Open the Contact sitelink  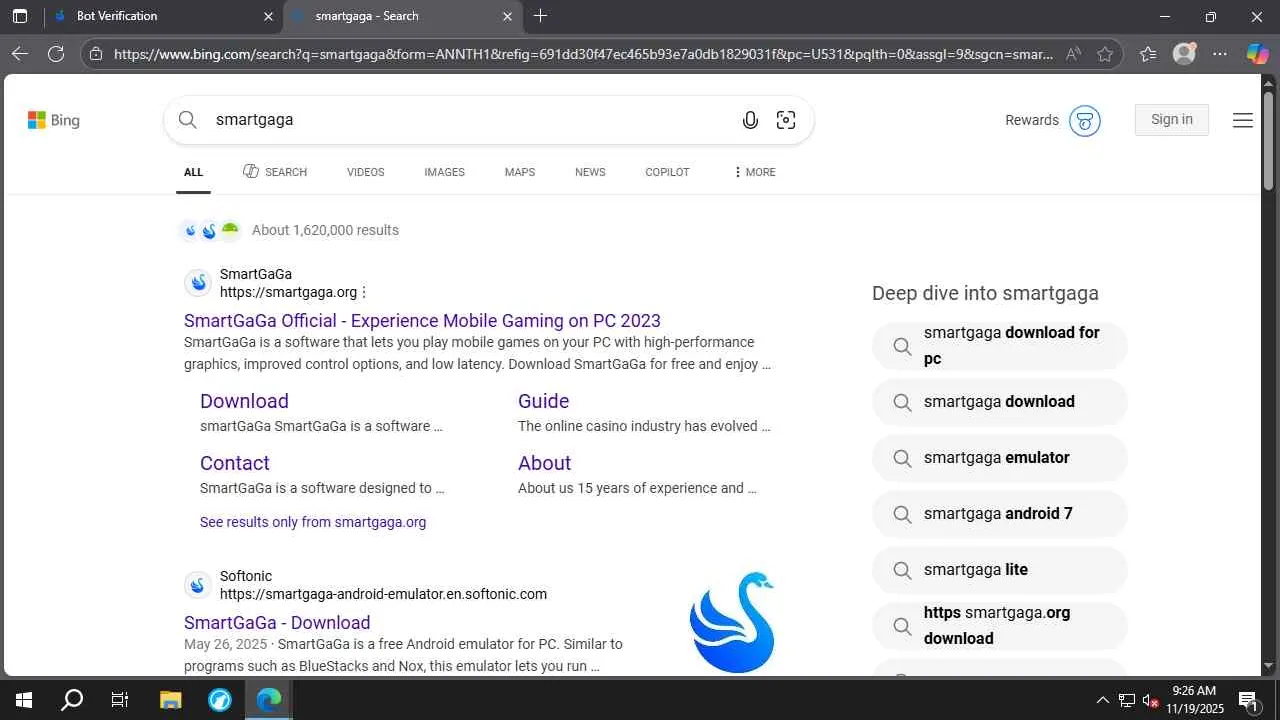pyautogui.click(x=235, y=463)
